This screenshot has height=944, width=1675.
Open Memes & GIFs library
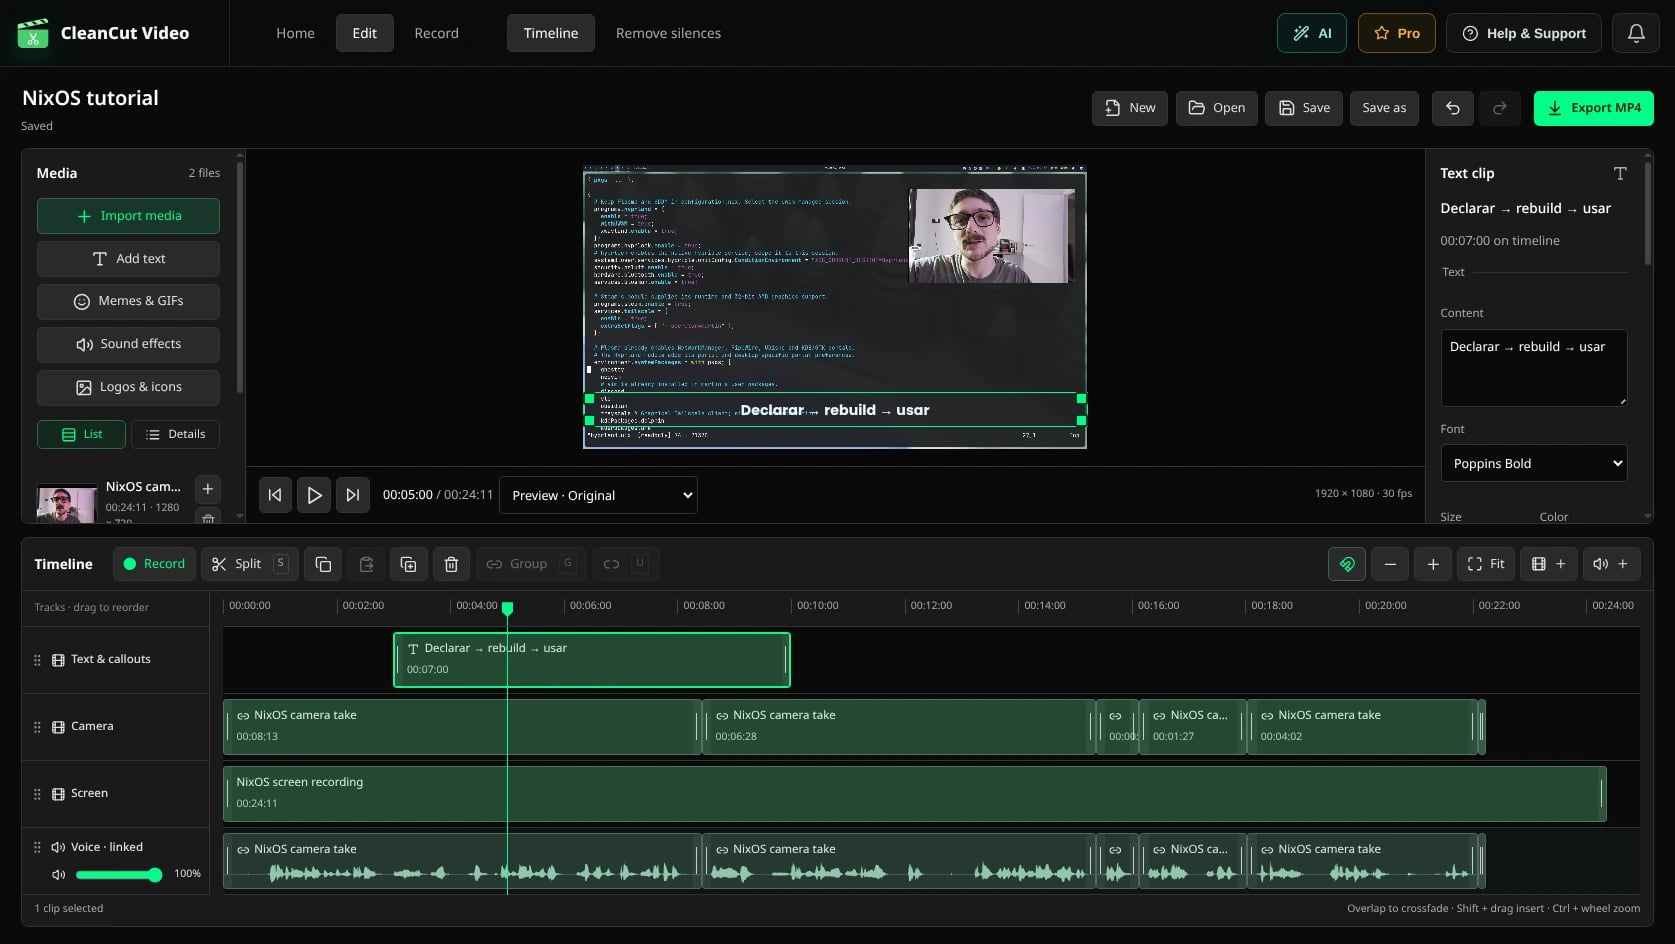pyautogui.click(x=128, y=301)
